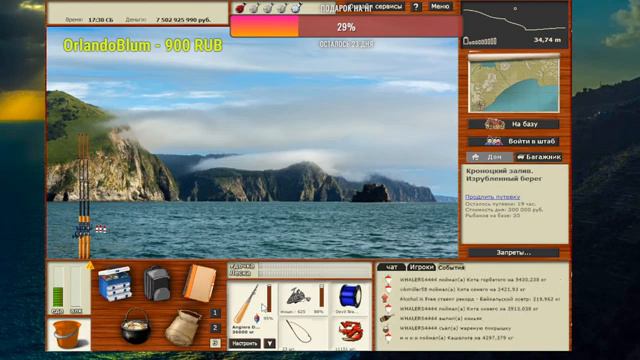Click the minimap of the bay
640x360 pixels.
tap(514, 84)
